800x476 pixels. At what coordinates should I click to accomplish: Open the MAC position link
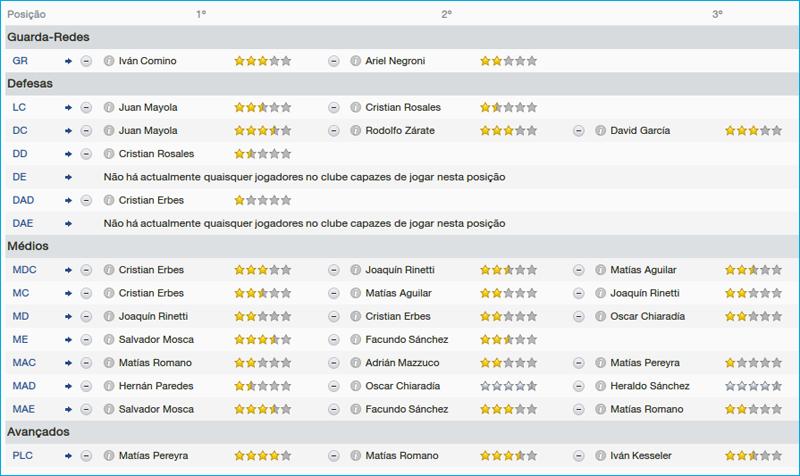pos(24,363)
